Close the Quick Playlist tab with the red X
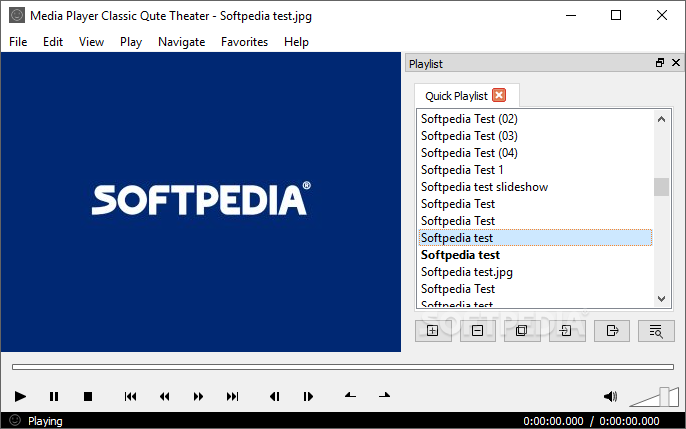The width and height of the screenshot is (686, 429). [x=499, y=95]
